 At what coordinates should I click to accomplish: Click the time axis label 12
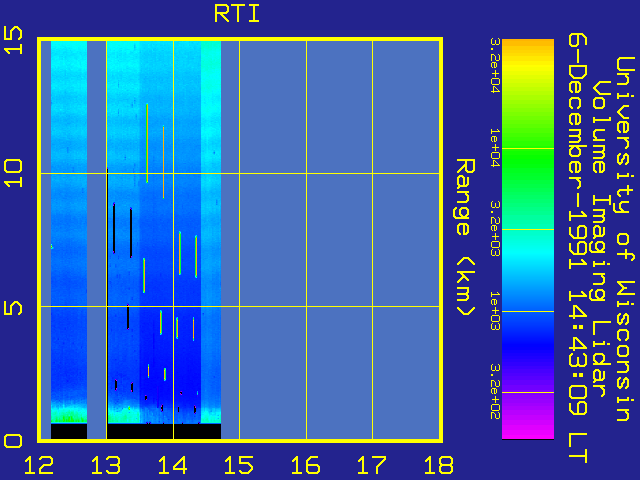(39, 465)
